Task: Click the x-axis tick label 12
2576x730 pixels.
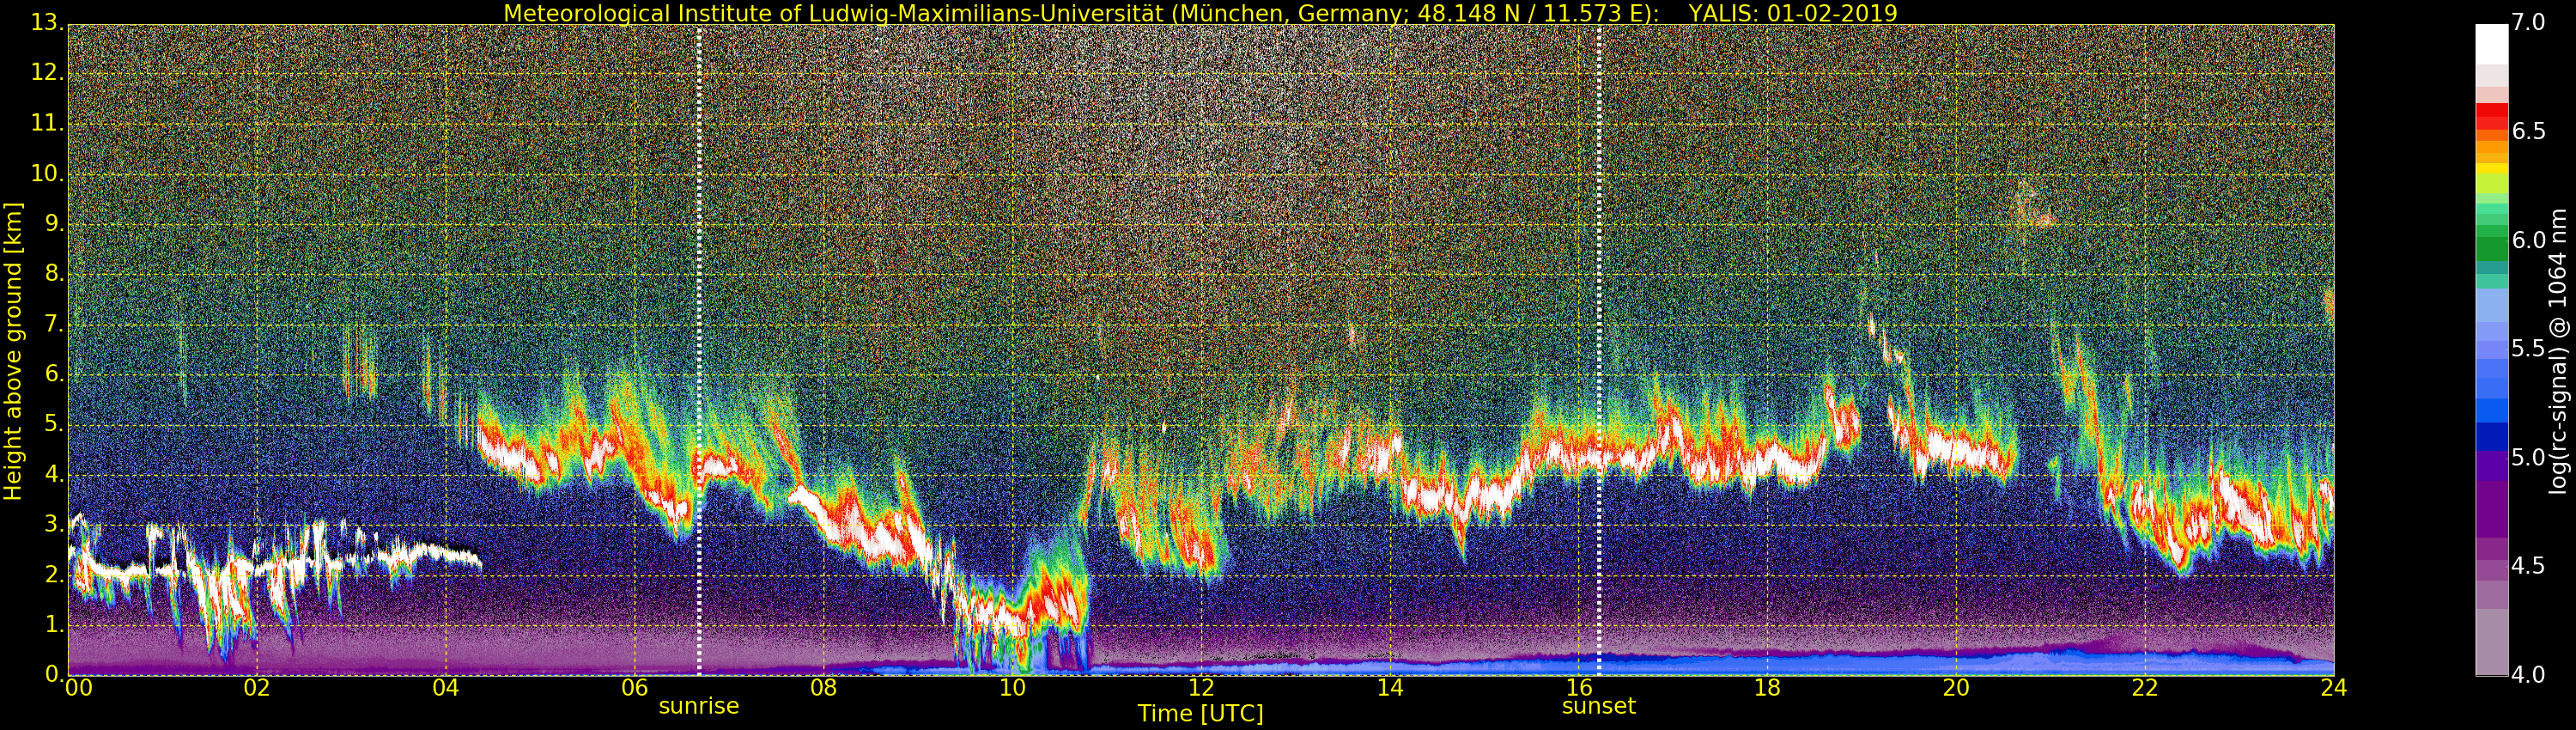Action: (x=1201, y=688)
